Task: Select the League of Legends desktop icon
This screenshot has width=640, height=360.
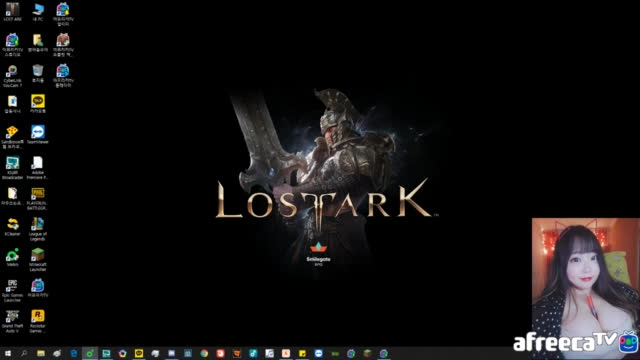Action: (x=38, y=229)
